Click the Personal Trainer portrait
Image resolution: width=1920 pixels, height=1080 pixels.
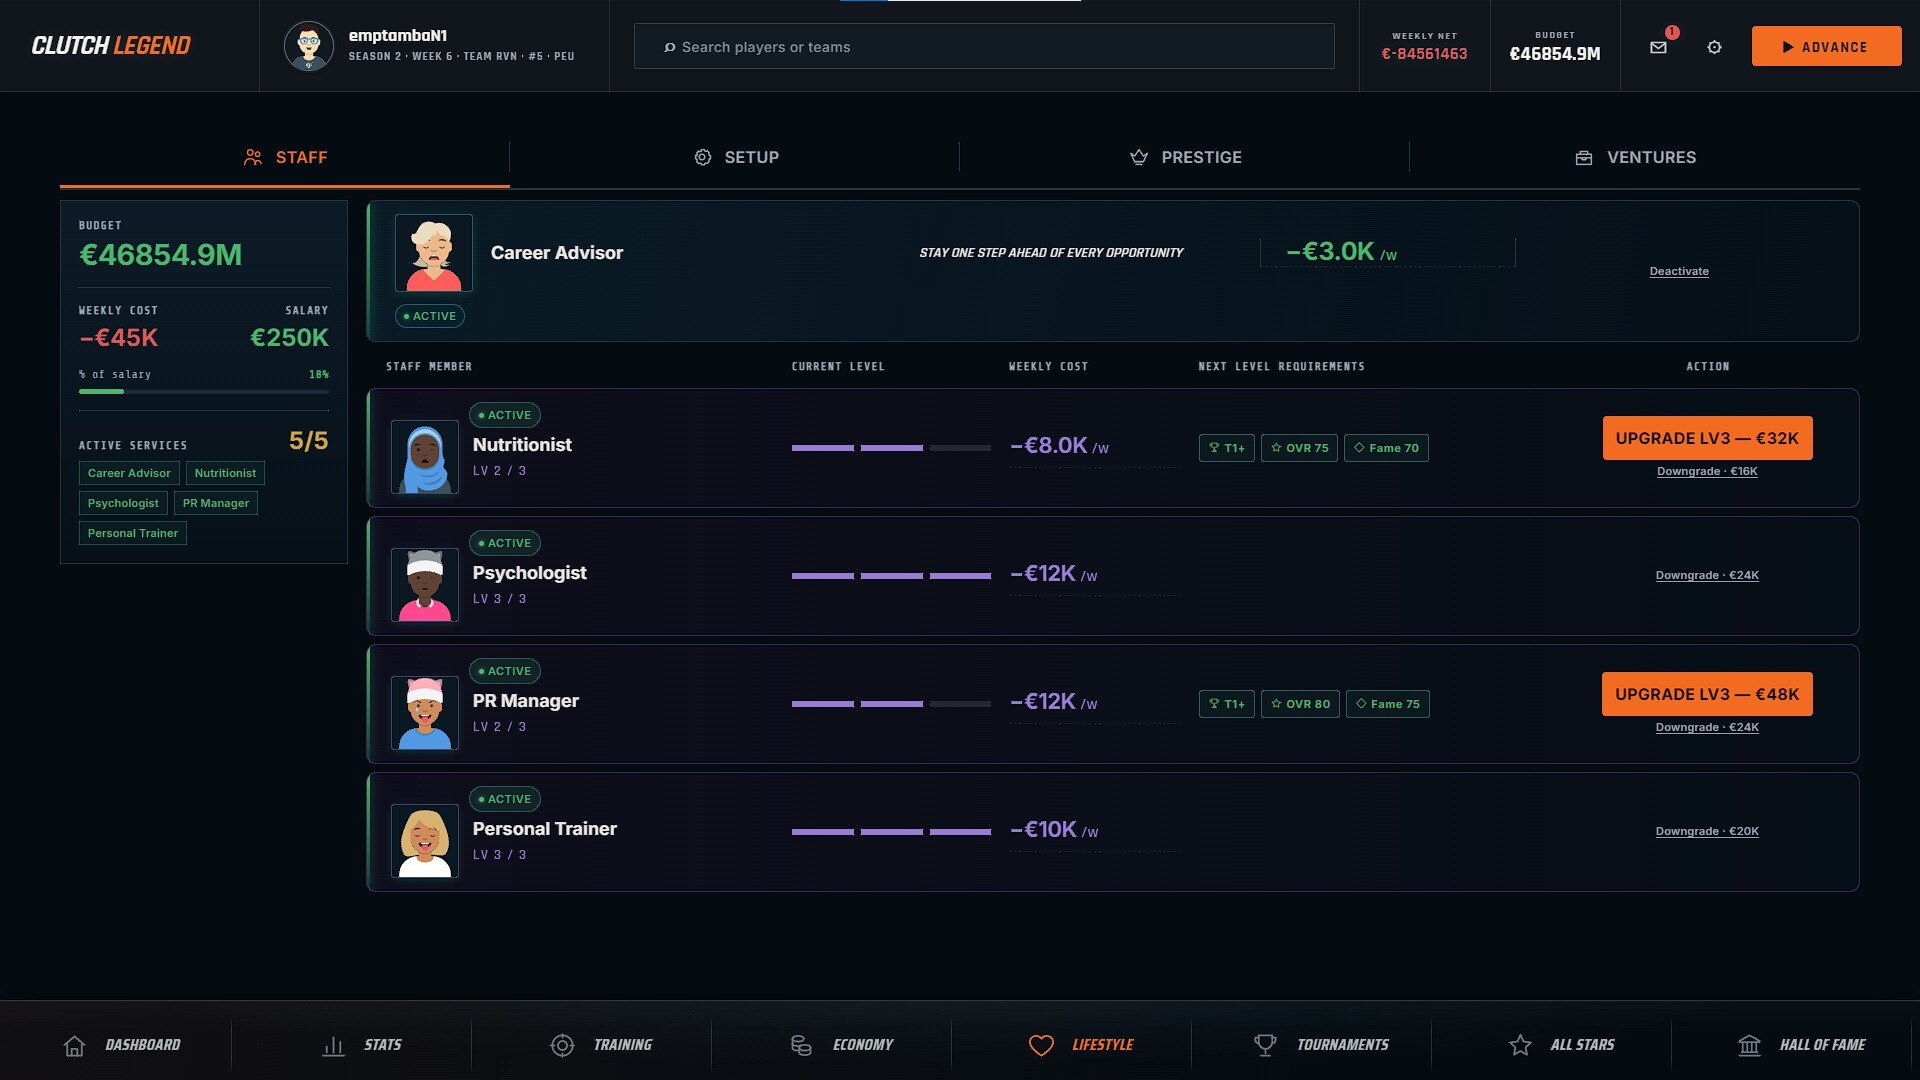coord(425,841)
